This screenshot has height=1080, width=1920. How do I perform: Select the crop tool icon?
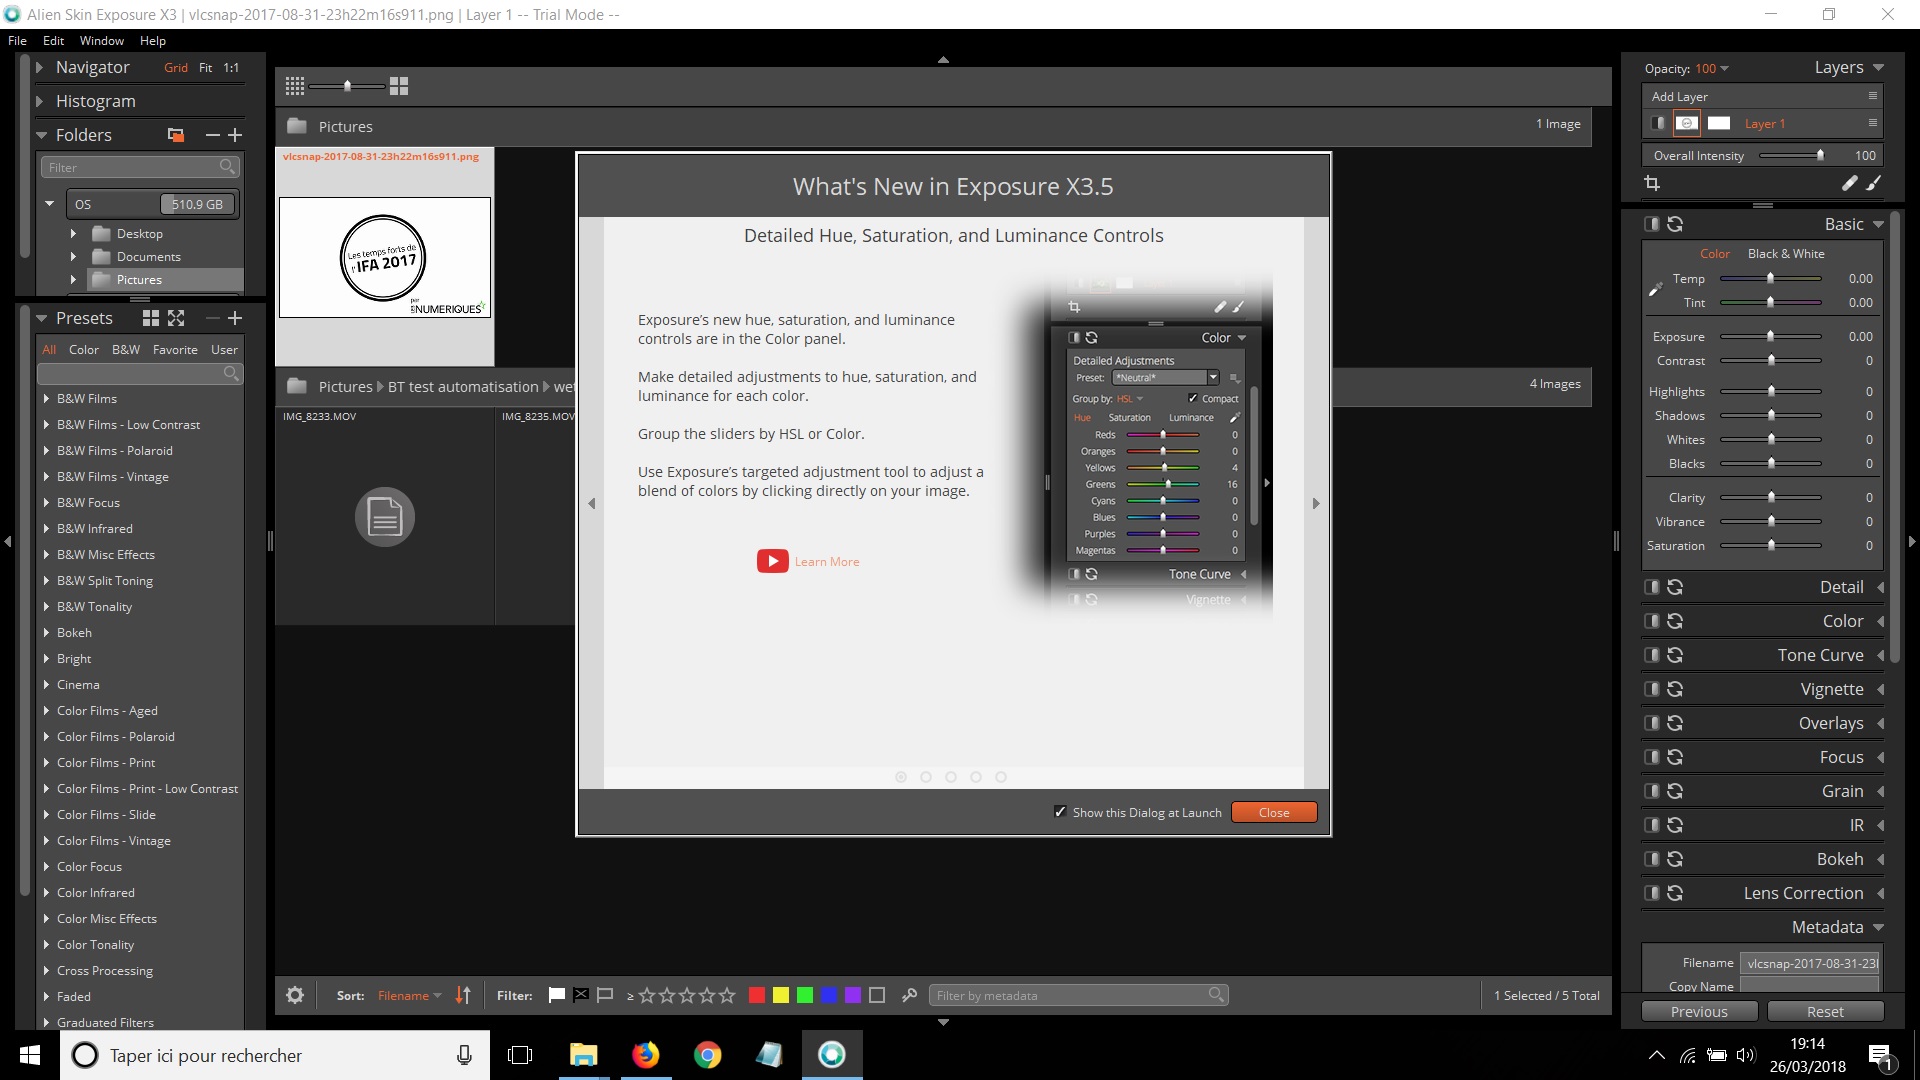pos(1652,183)
